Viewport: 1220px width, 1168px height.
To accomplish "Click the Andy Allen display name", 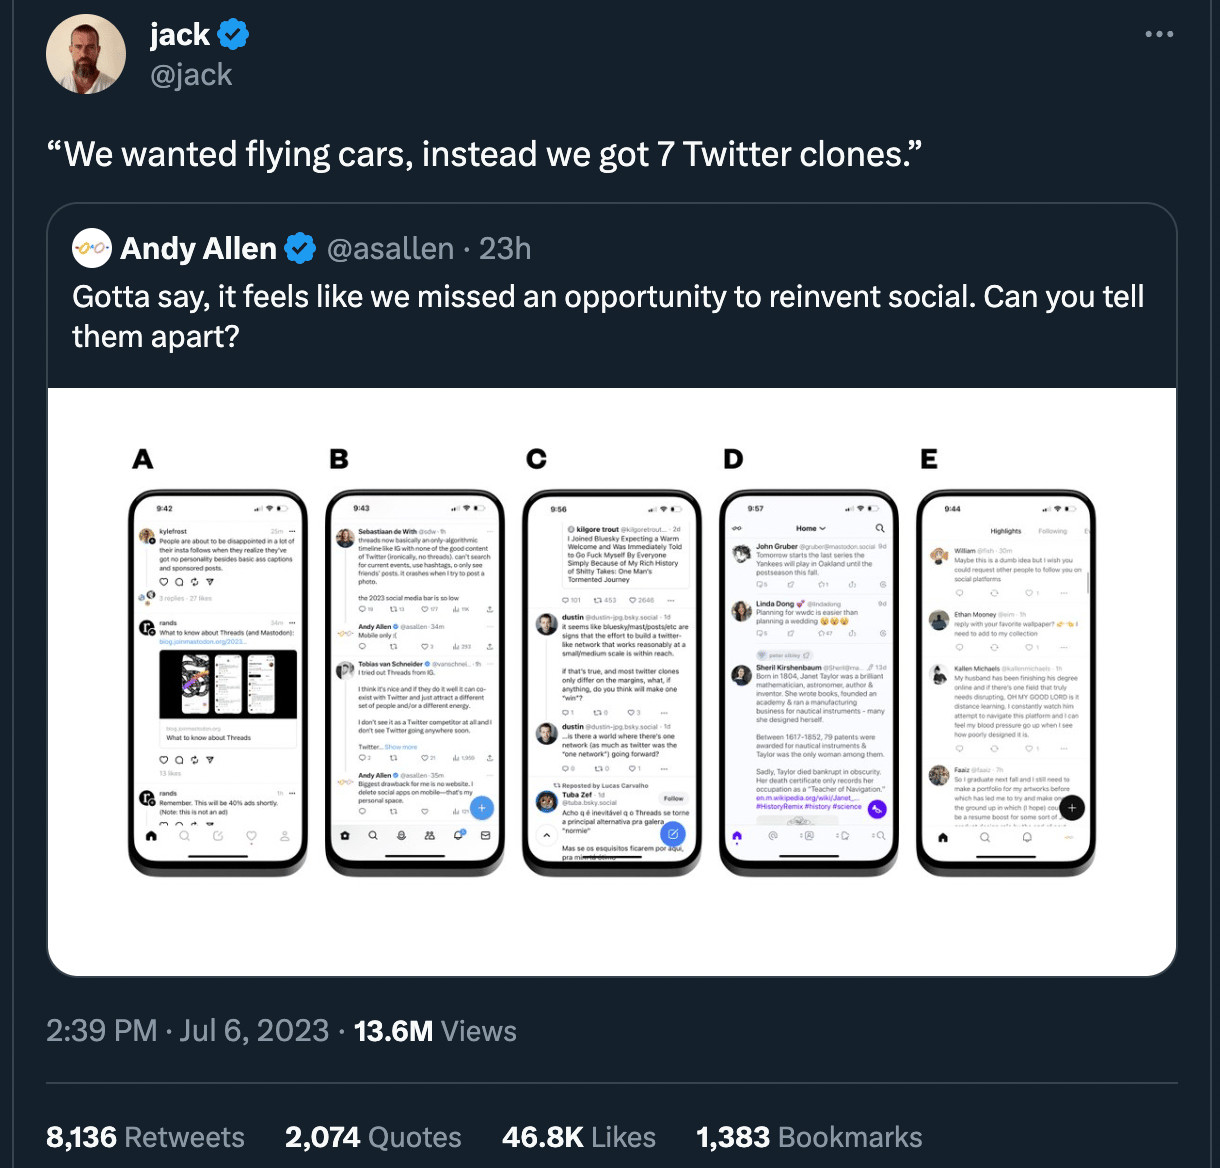I will tap(198, 248).
